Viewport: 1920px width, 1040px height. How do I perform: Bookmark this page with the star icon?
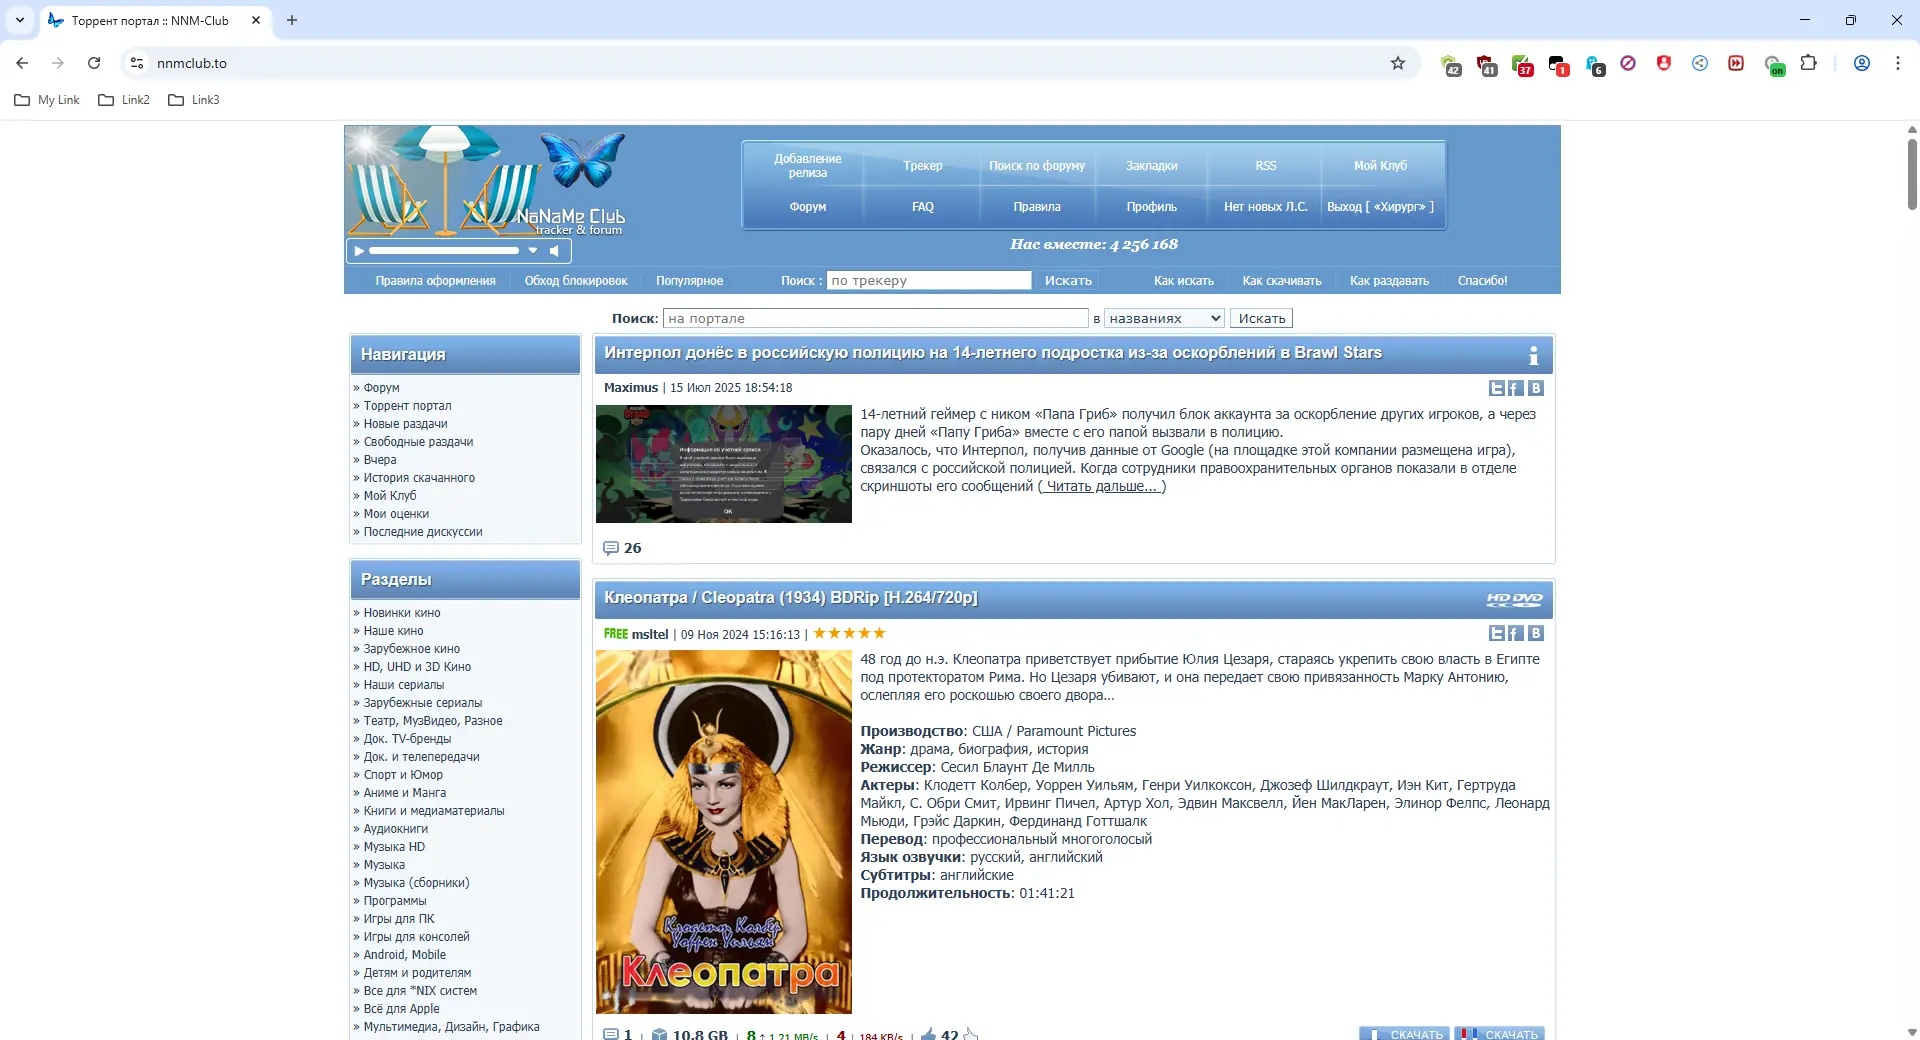pos(1398,63)
